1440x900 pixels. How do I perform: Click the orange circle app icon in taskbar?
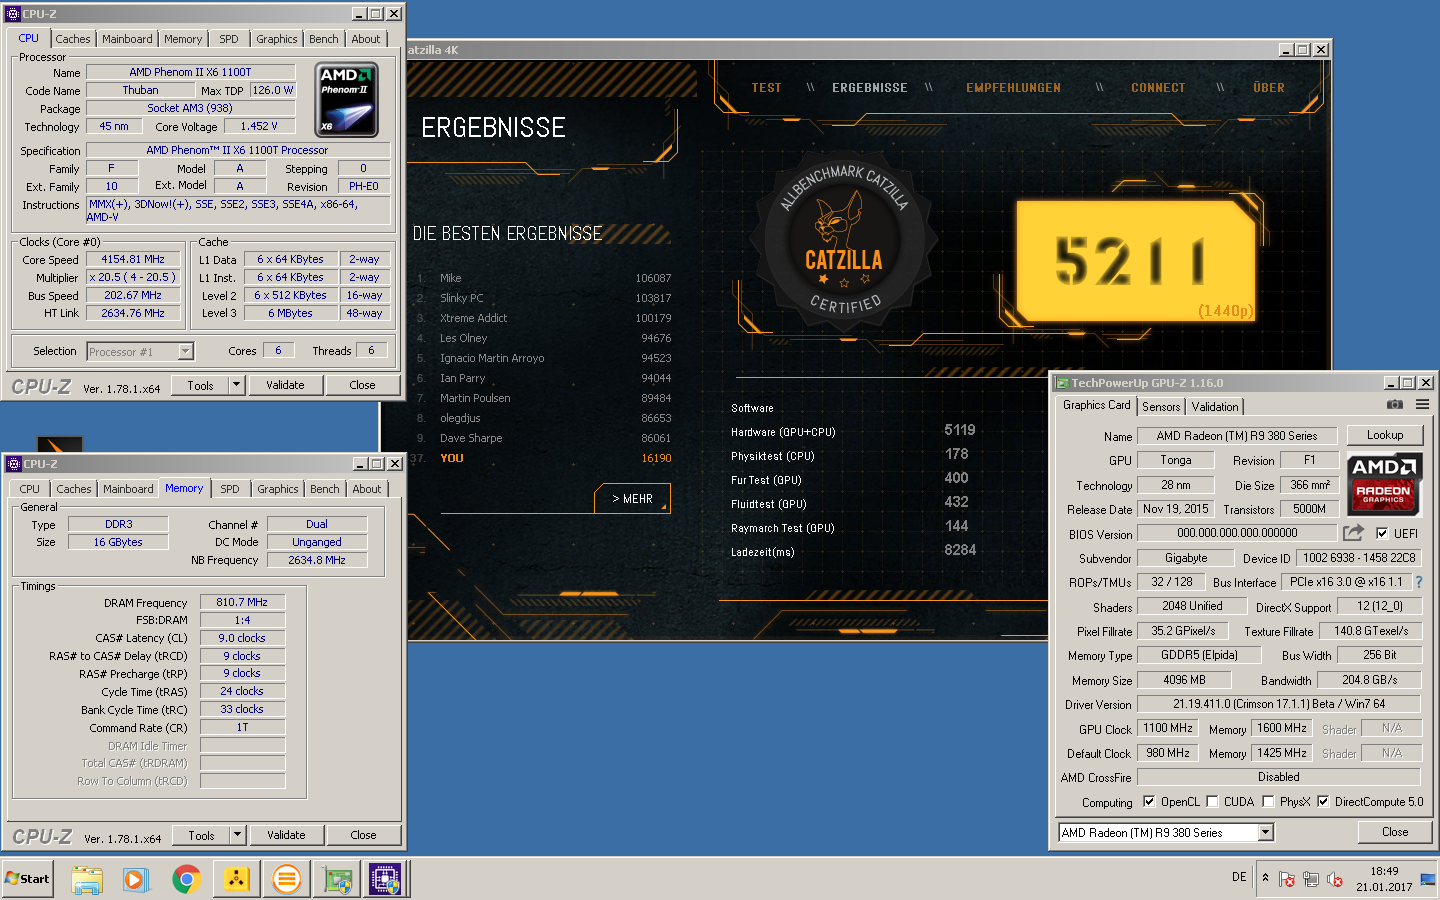point(286,880)
